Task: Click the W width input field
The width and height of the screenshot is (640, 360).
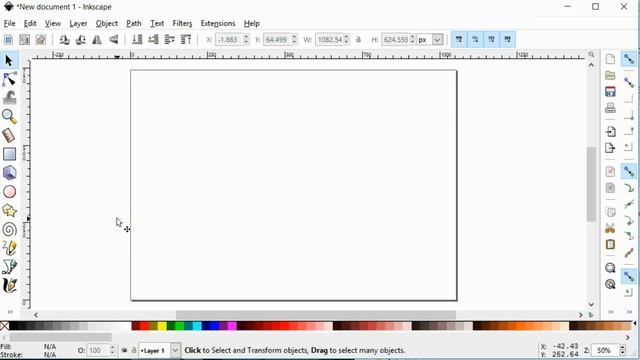Action: click(329, 40)
